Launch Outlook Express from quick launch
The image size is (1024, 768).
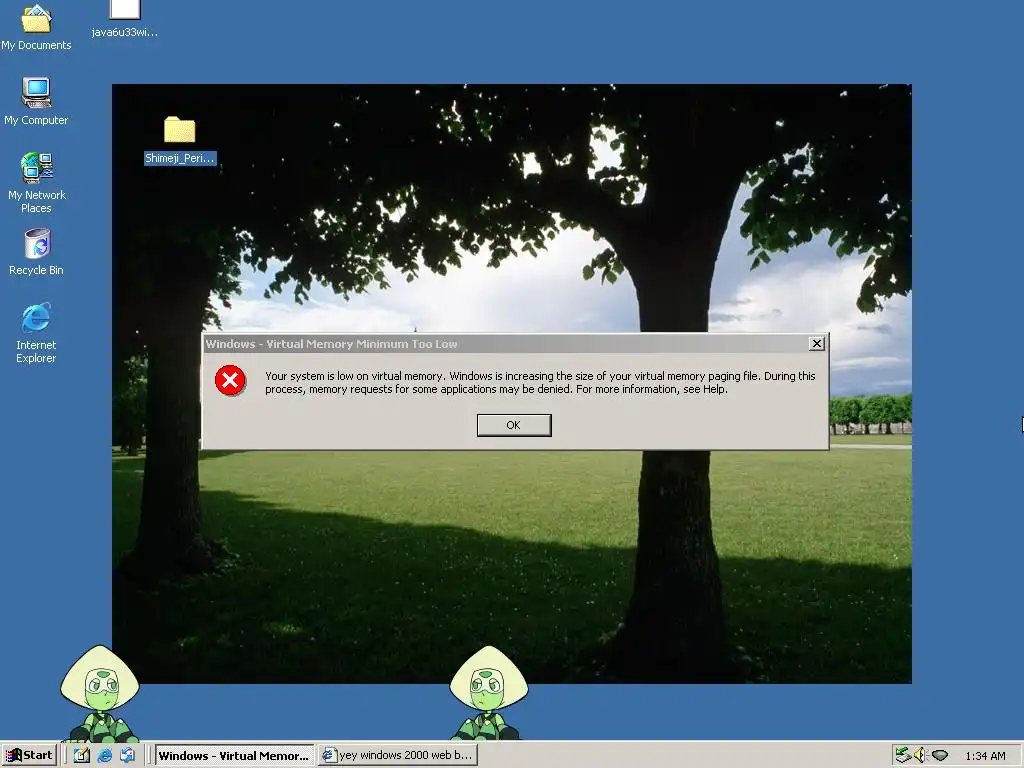pos(127,756)
